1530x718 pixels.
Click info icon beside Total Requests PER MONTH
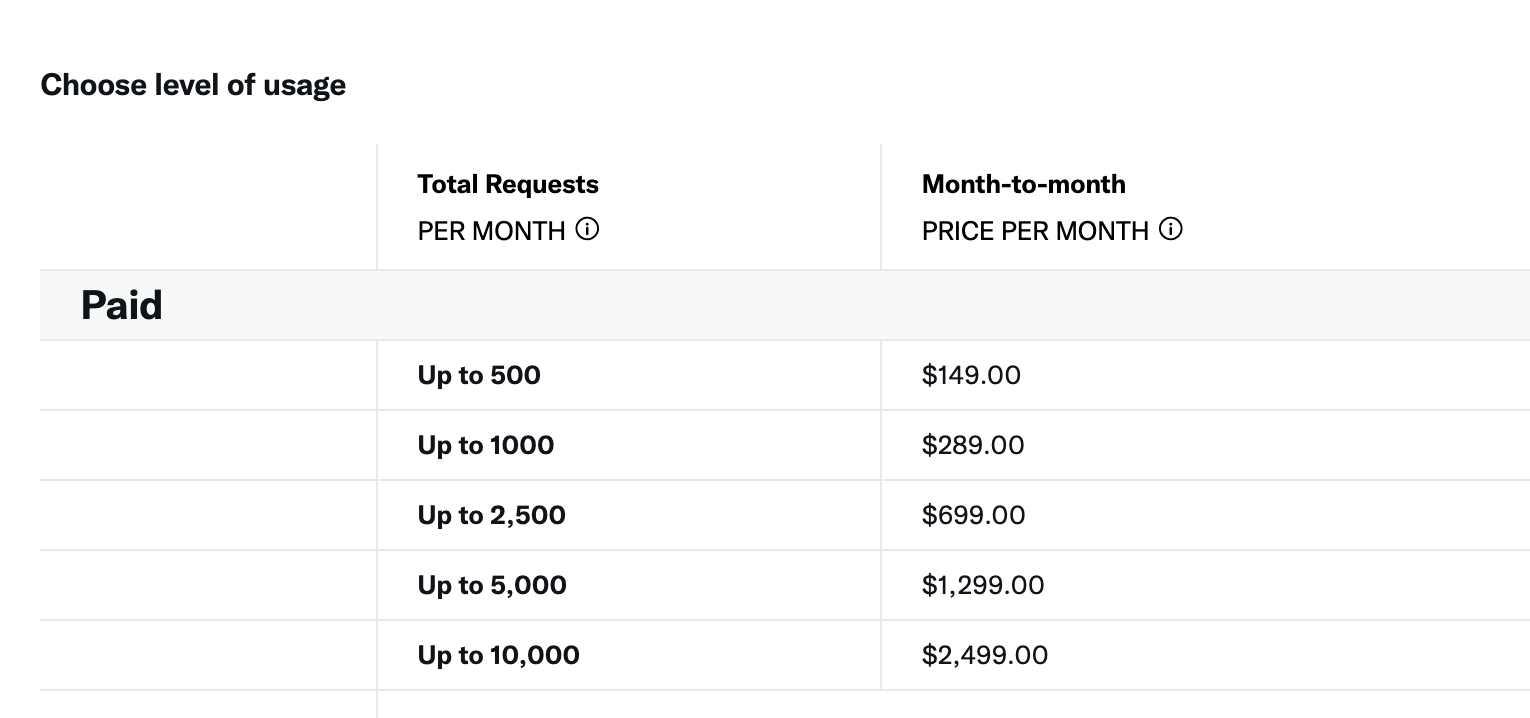(x=588, y=230)
